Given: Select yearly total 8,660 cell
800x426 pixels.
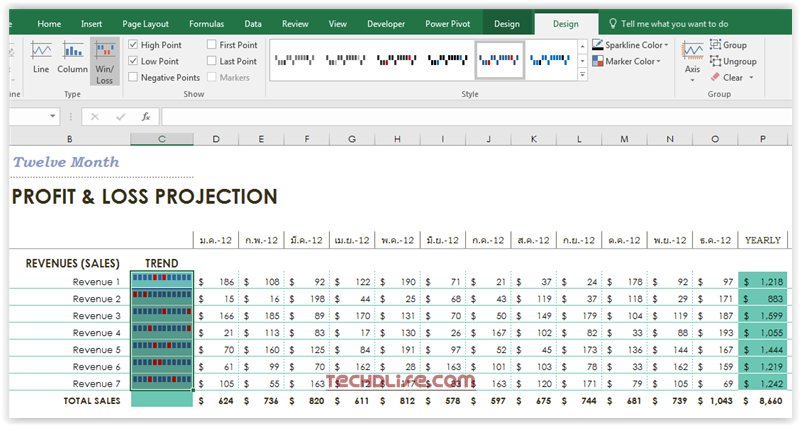Looking at the screenshot, I should [x=763, y=401].
